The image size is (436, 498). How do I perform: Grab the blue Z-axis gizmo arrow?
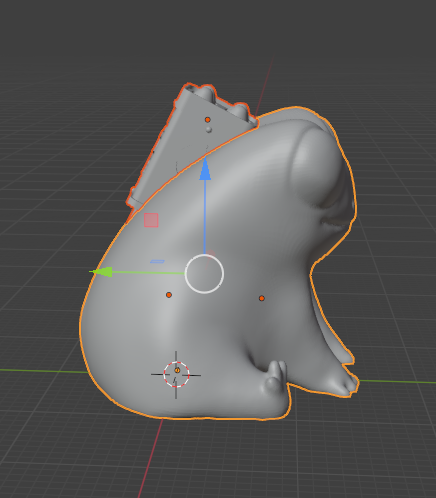point(205,169)
